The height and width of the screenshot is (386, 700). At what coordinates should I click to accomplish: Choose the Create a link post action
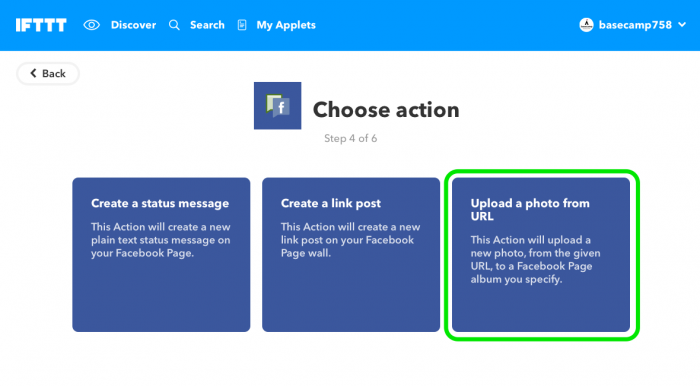351,255
